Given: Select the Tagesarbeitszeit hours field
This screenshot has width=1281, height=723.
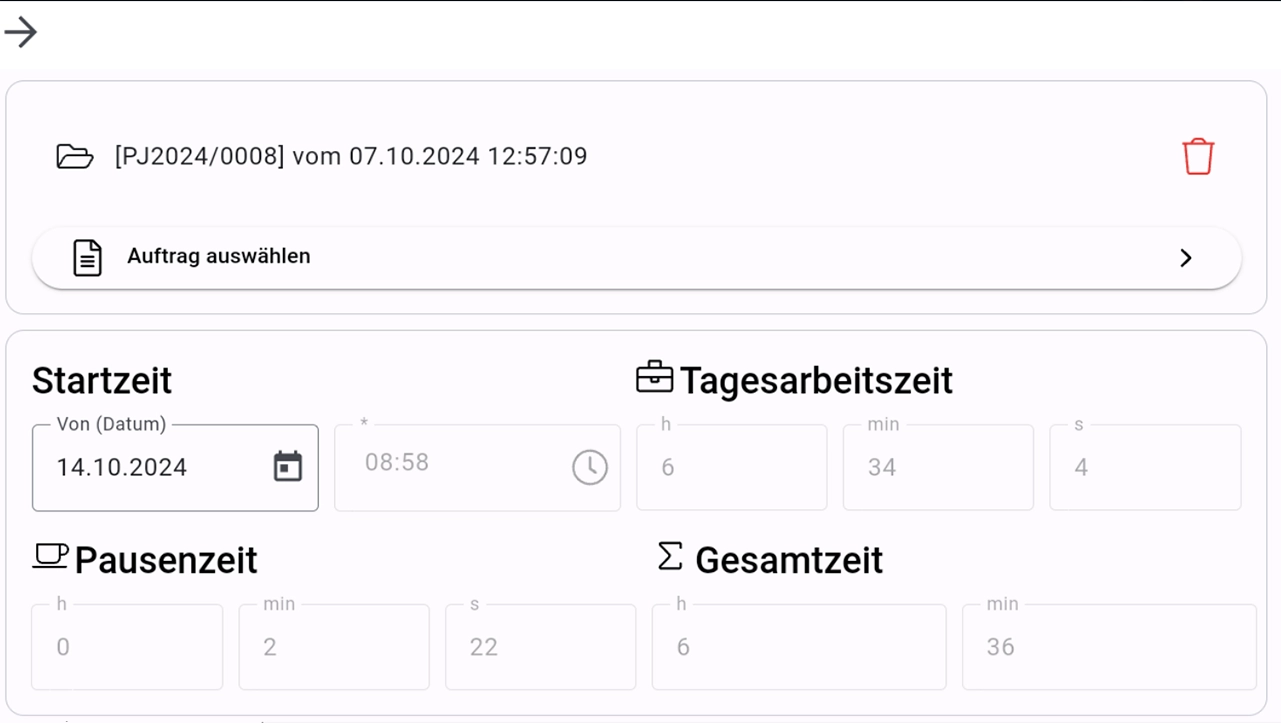Looking at the screenshot, I should click(x=731, y=468).
